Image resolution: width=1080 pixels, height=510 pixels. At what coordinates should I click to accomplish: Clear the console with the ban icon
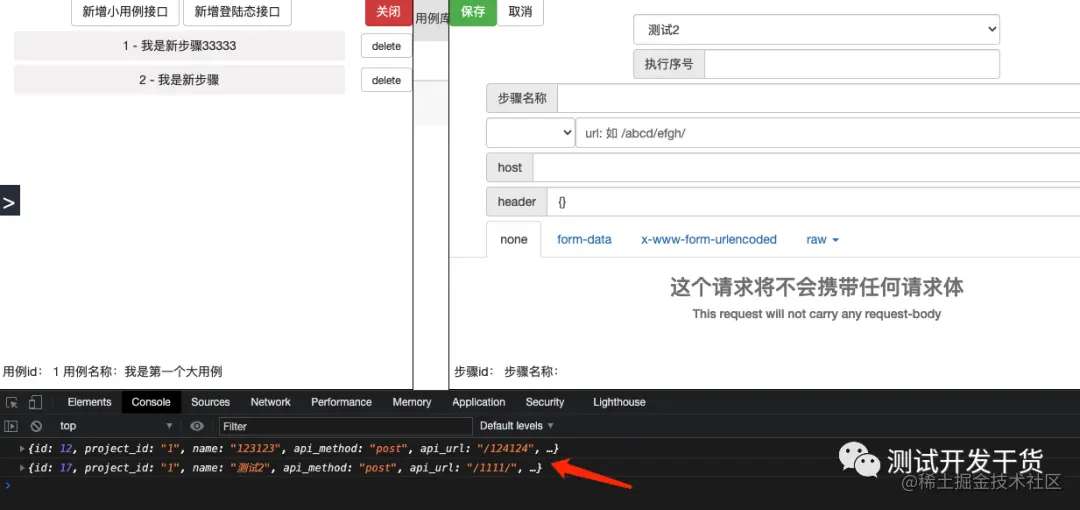(36, 426)
